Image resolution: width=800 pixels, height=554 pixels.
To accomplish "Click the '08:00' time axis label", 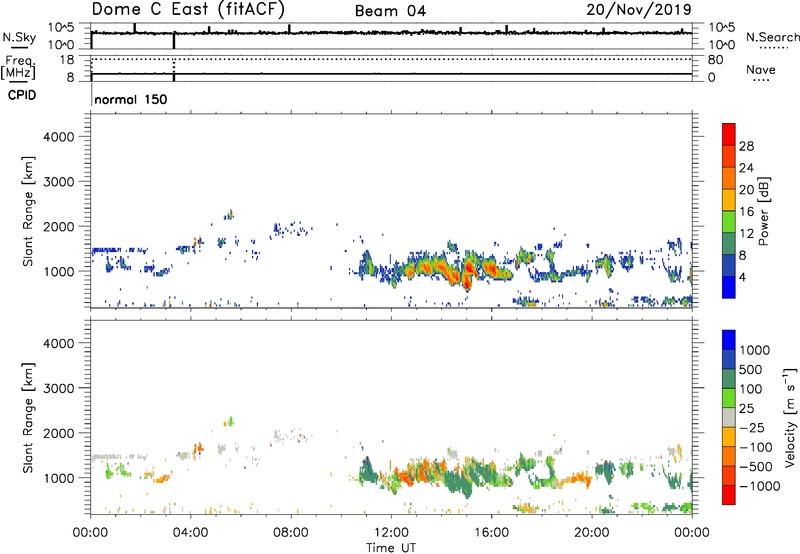I will (x=291, y=533).
